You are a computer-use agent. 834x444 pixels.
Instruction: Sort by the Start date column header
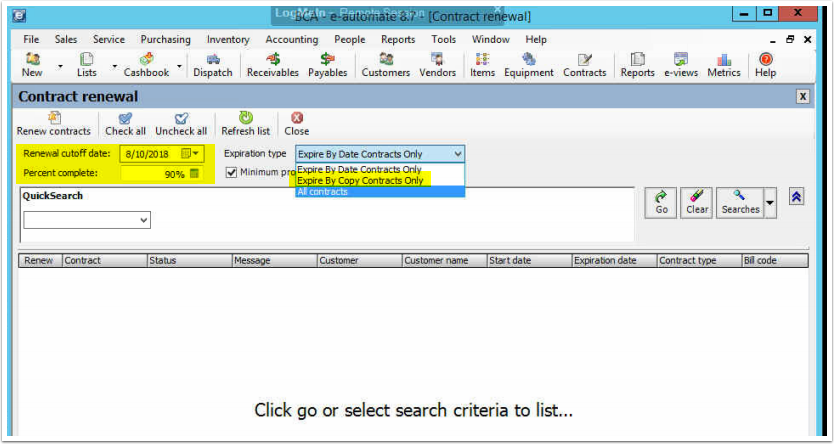click(x=530, y=261)
